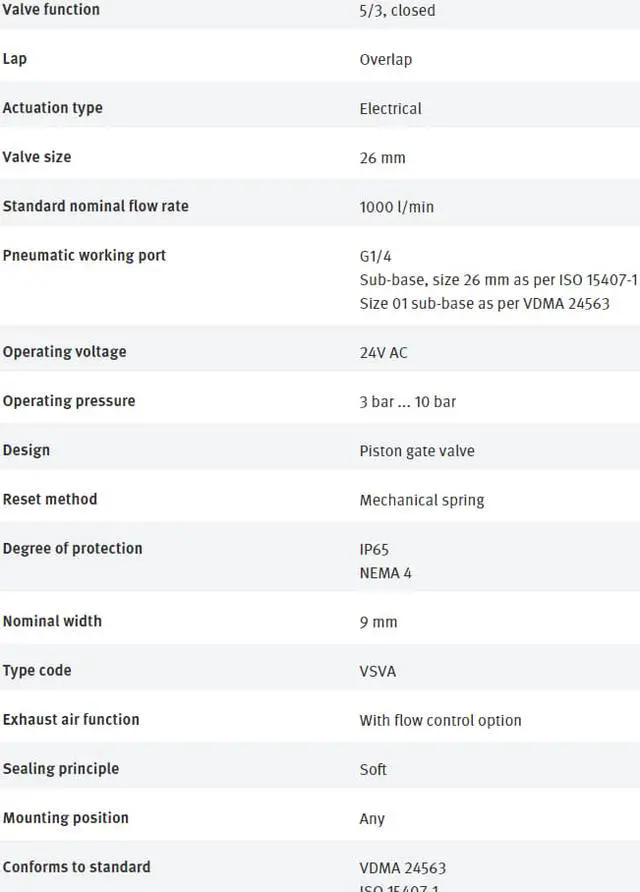
Task: Click the "Standard nominal flow rate" label
Action: (x=95, y=206)
